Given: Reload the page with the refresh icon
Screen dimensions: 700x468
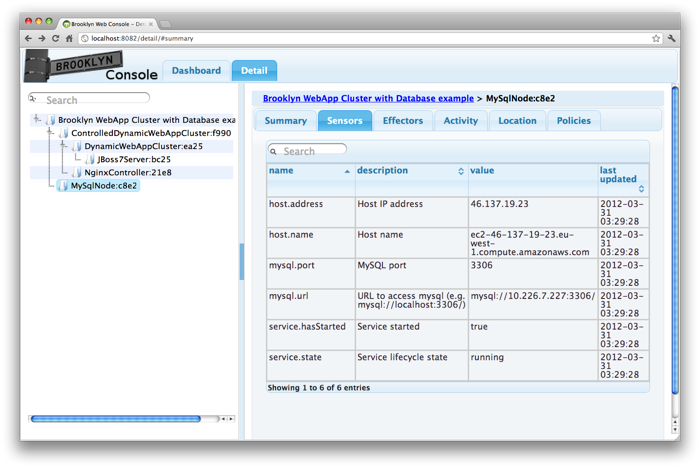Looking at the screenshot, I should coord(55,38).
